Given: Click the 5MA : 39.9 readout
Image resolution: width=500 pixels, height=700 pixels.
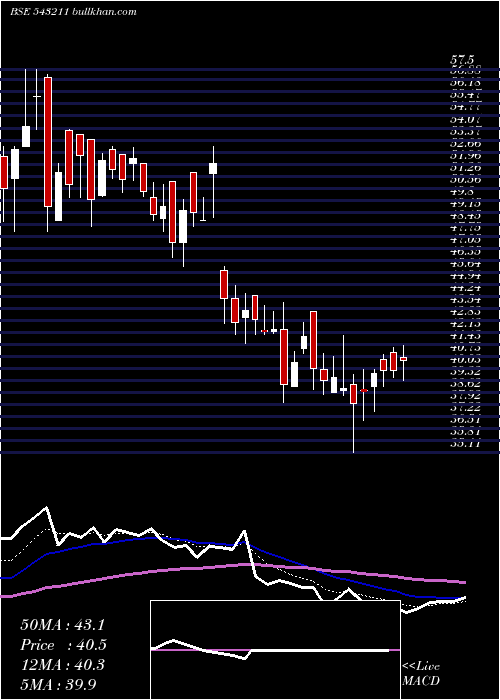Looking at the screenshot, I should (59, 684).
